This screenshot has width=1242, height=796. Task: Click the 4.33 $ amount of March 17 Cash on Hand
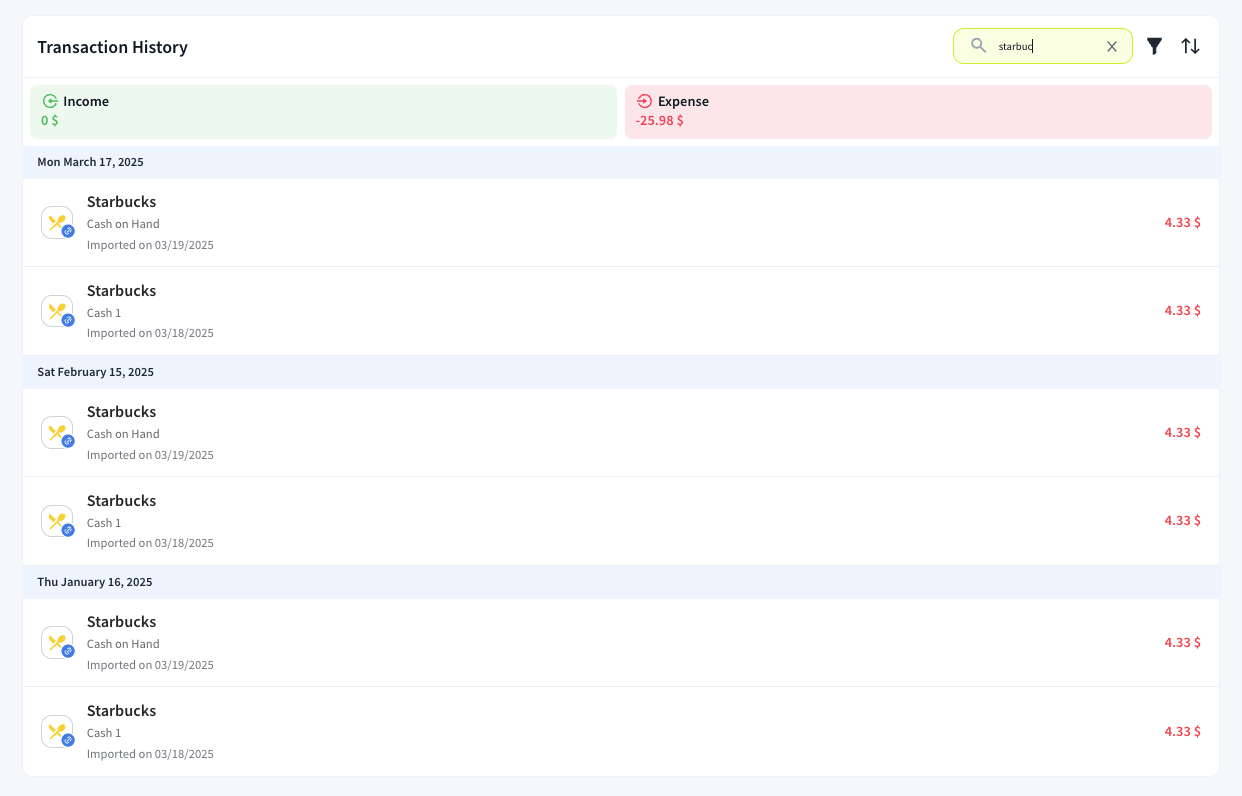pyautogui.click(x=1182, y=222)
